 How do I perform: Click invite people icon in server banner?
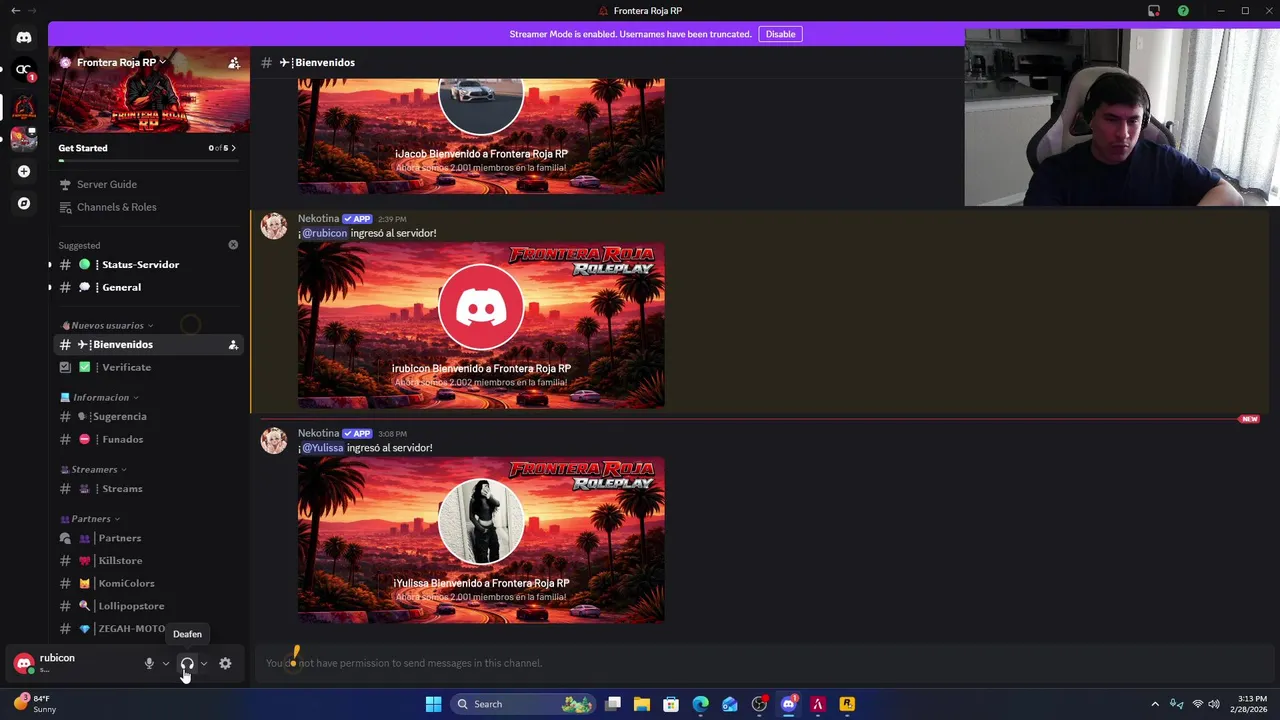[234, 63]
